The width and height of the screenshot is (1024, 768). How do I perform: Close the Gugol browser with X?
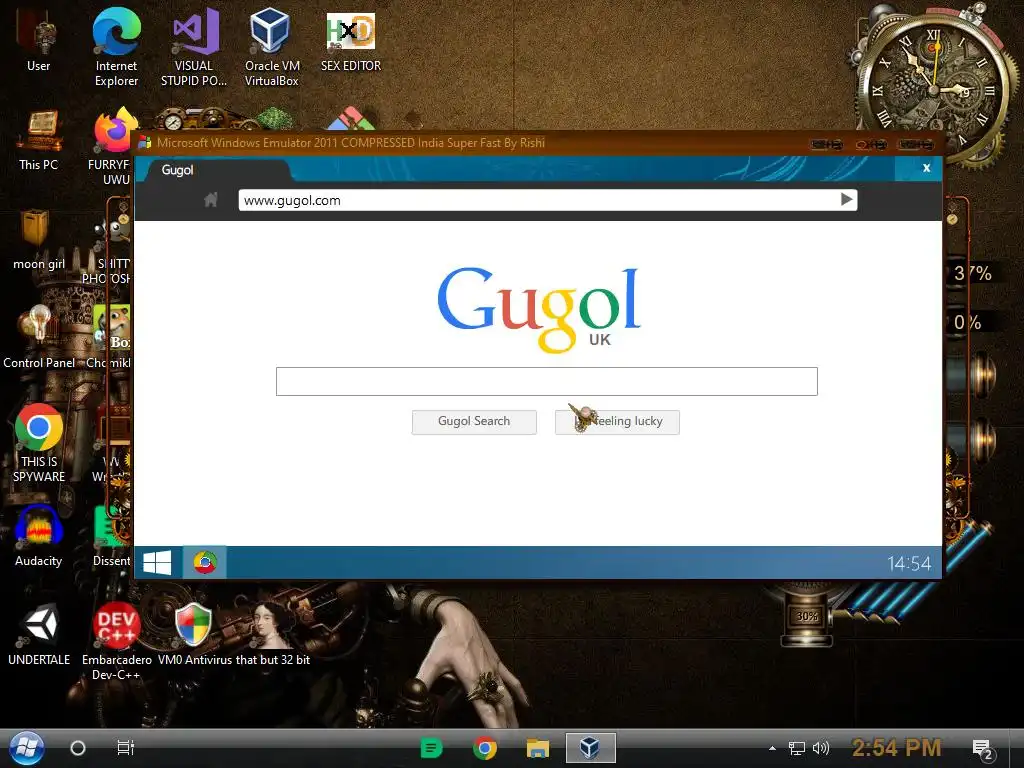pyautogui.click(x=926, y=168)
